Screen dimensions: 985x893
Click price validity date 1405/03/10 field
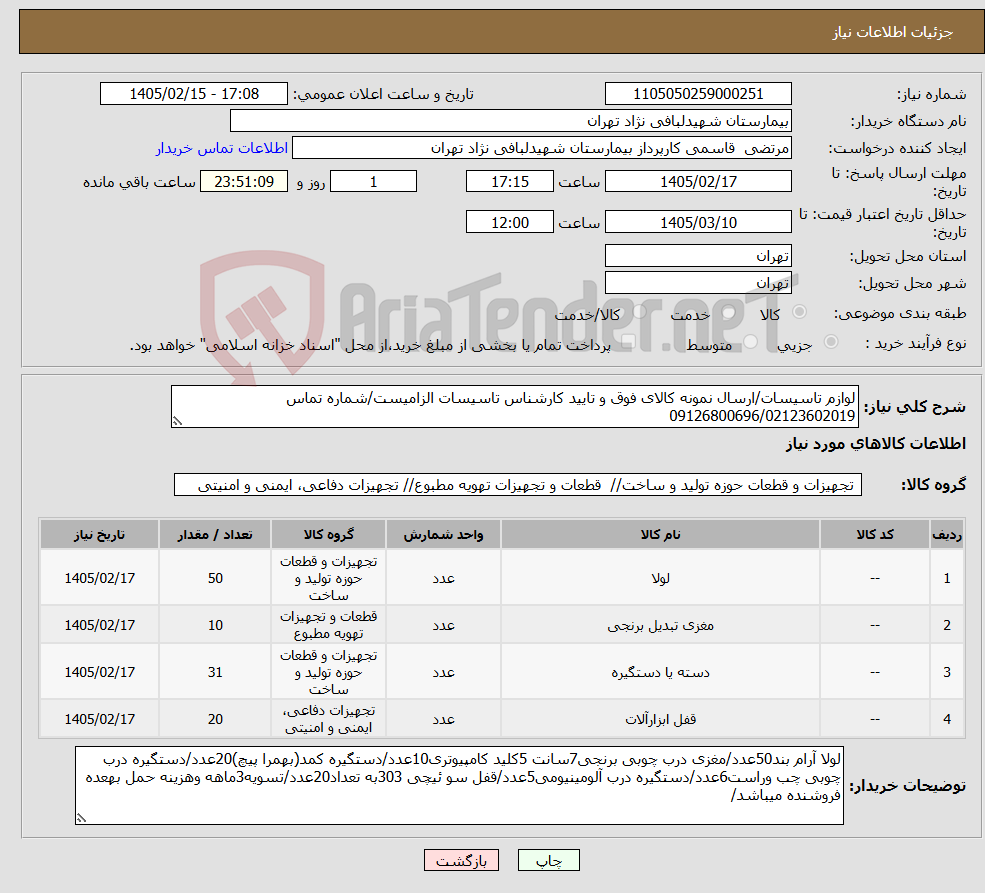coord(698,222)
